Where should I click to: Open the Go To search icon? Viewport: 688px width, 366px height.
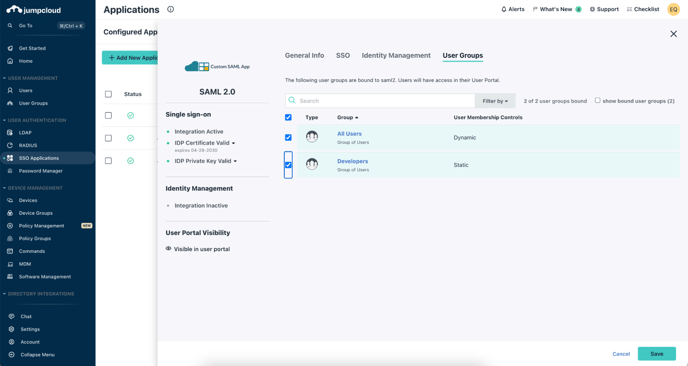pyautogui.click(x=10, y=26)
